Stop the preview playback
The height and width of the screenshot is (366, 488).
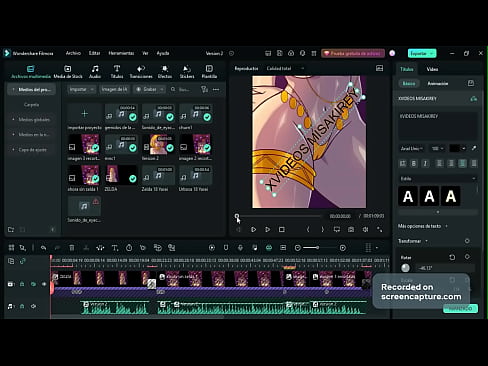point(282,229)
